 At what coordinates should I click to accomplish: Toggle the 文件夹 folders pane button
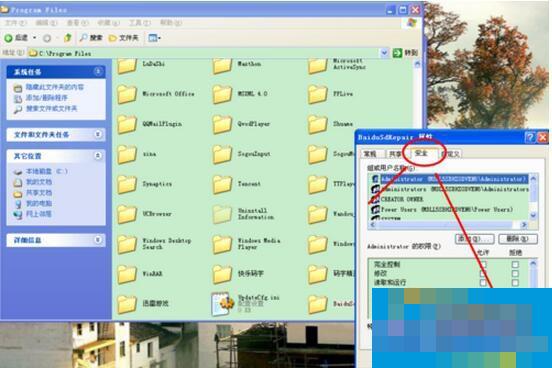[124, 38]
